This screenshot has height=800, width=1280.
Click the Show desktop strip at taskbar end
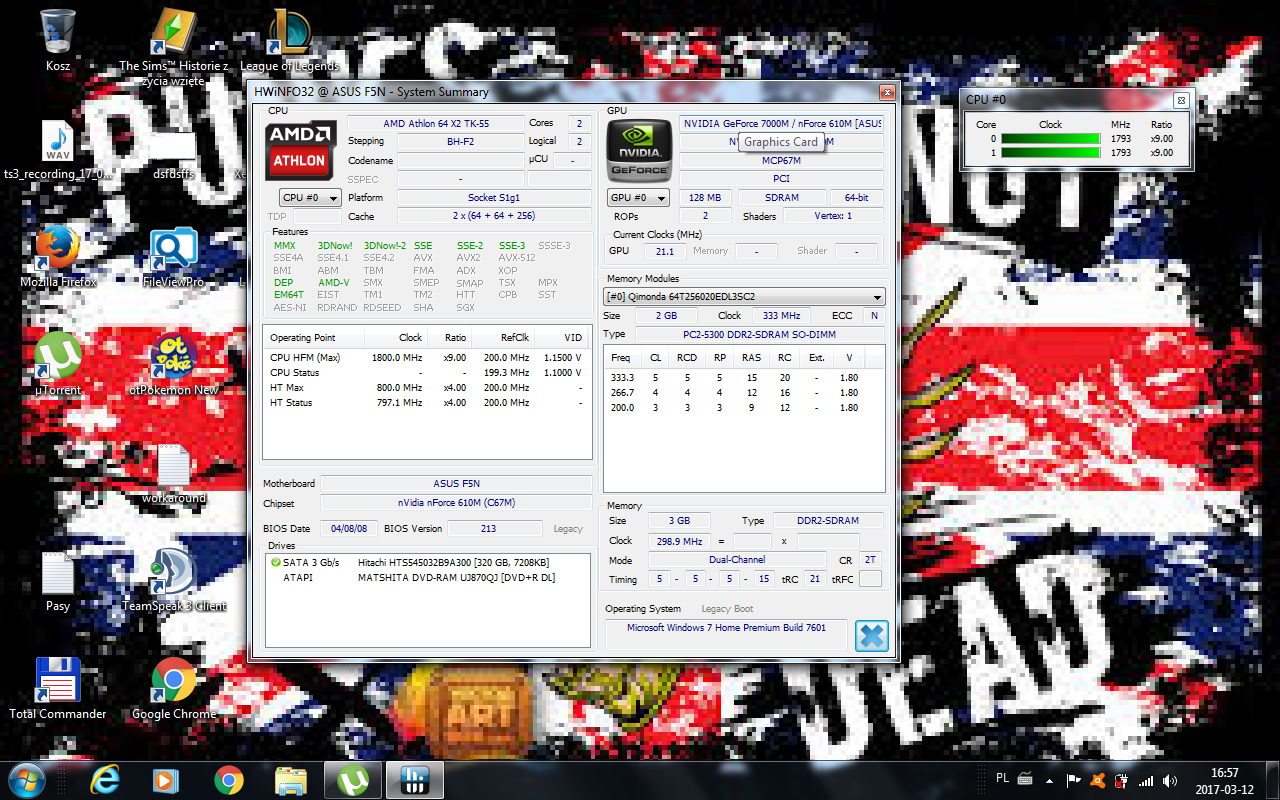[x=1272, y=780]
